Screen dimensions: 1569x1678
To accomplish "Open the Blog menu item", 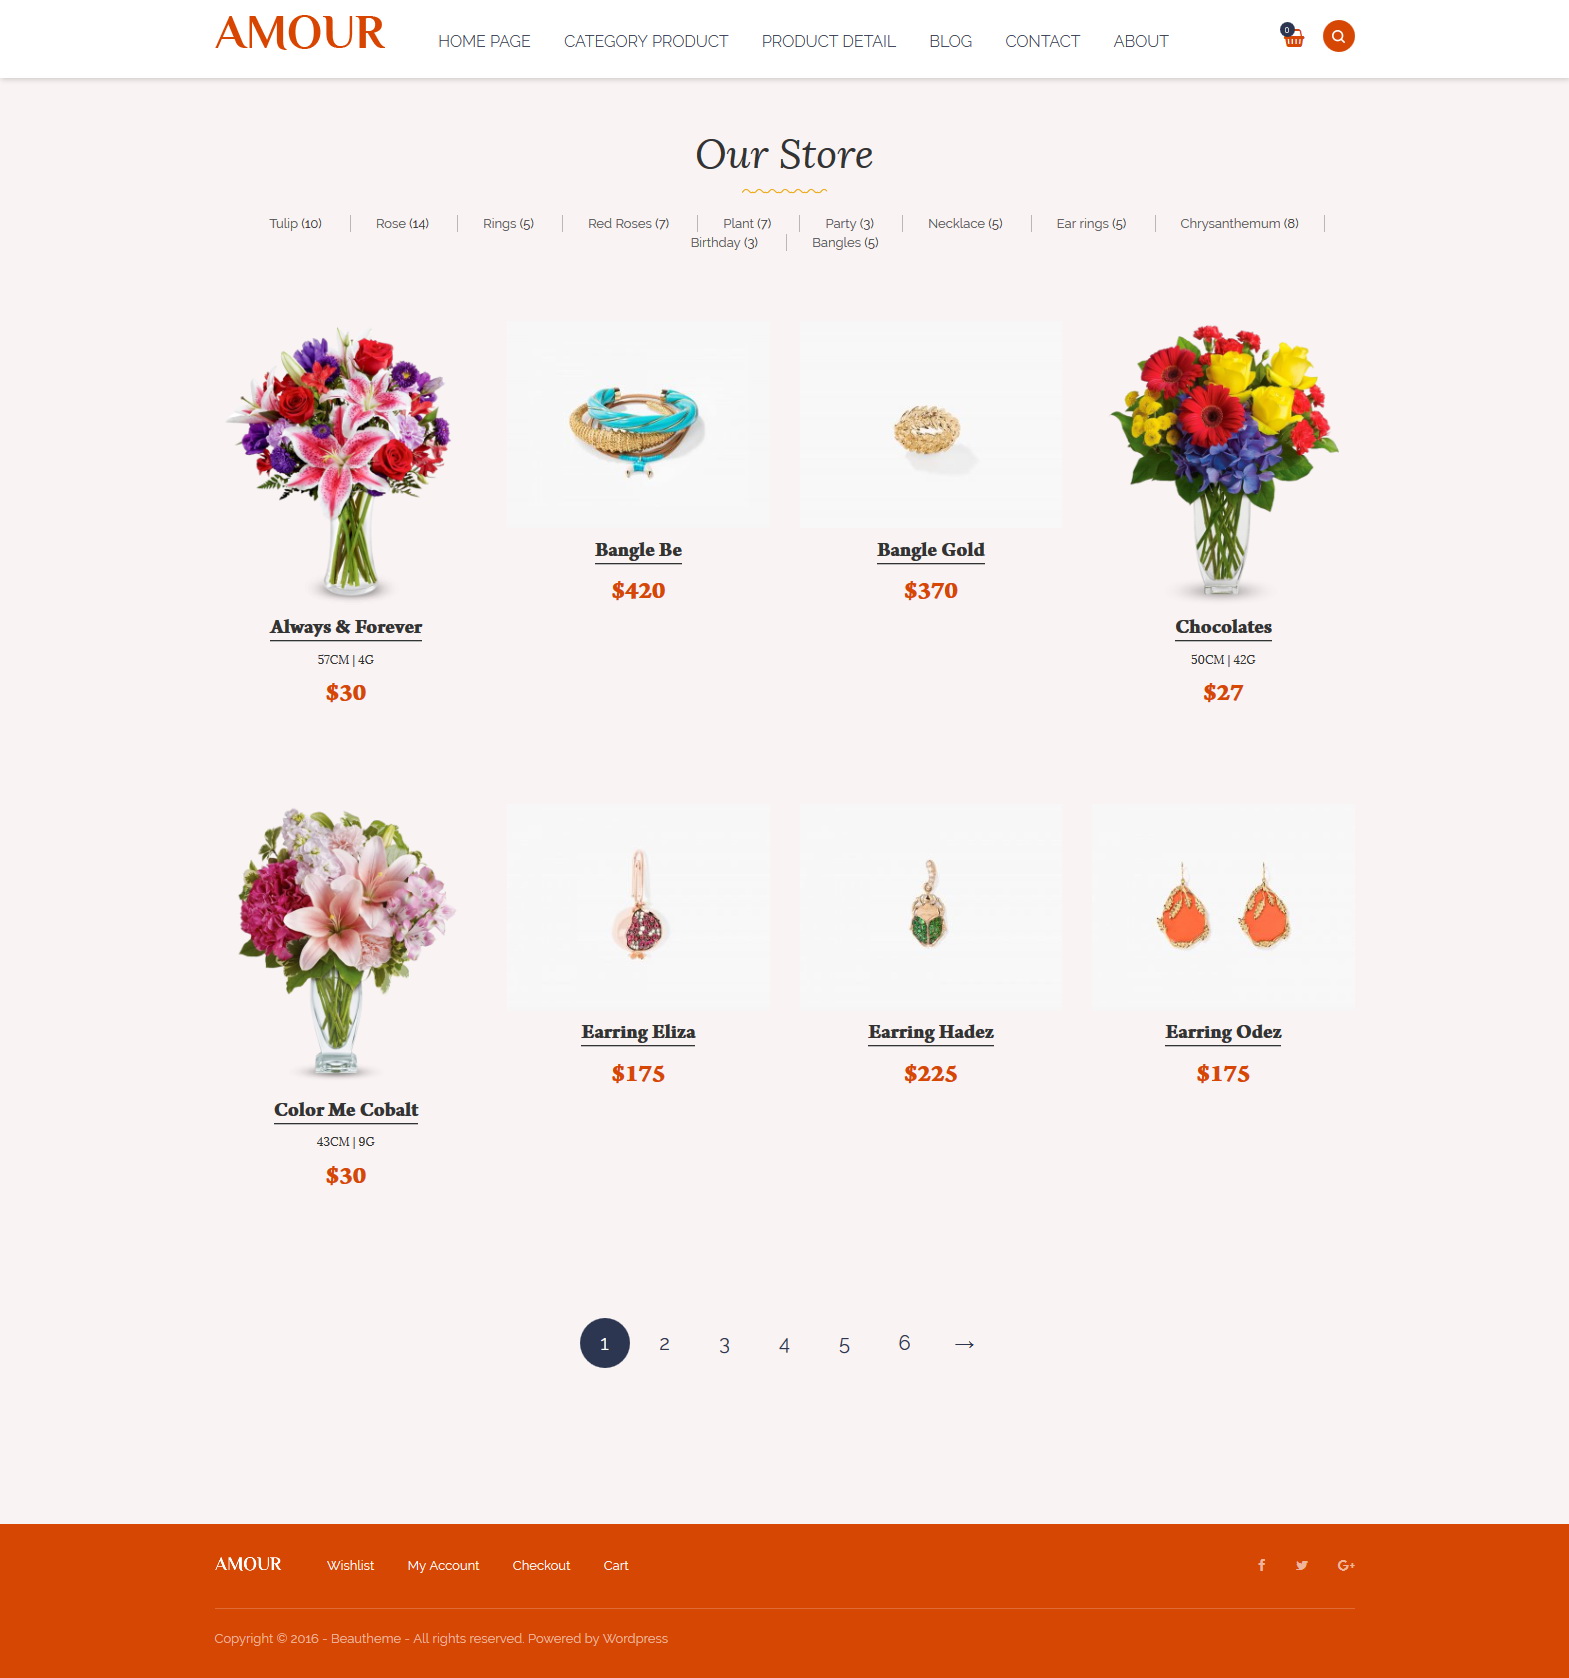I will click(x=950, y=41).
